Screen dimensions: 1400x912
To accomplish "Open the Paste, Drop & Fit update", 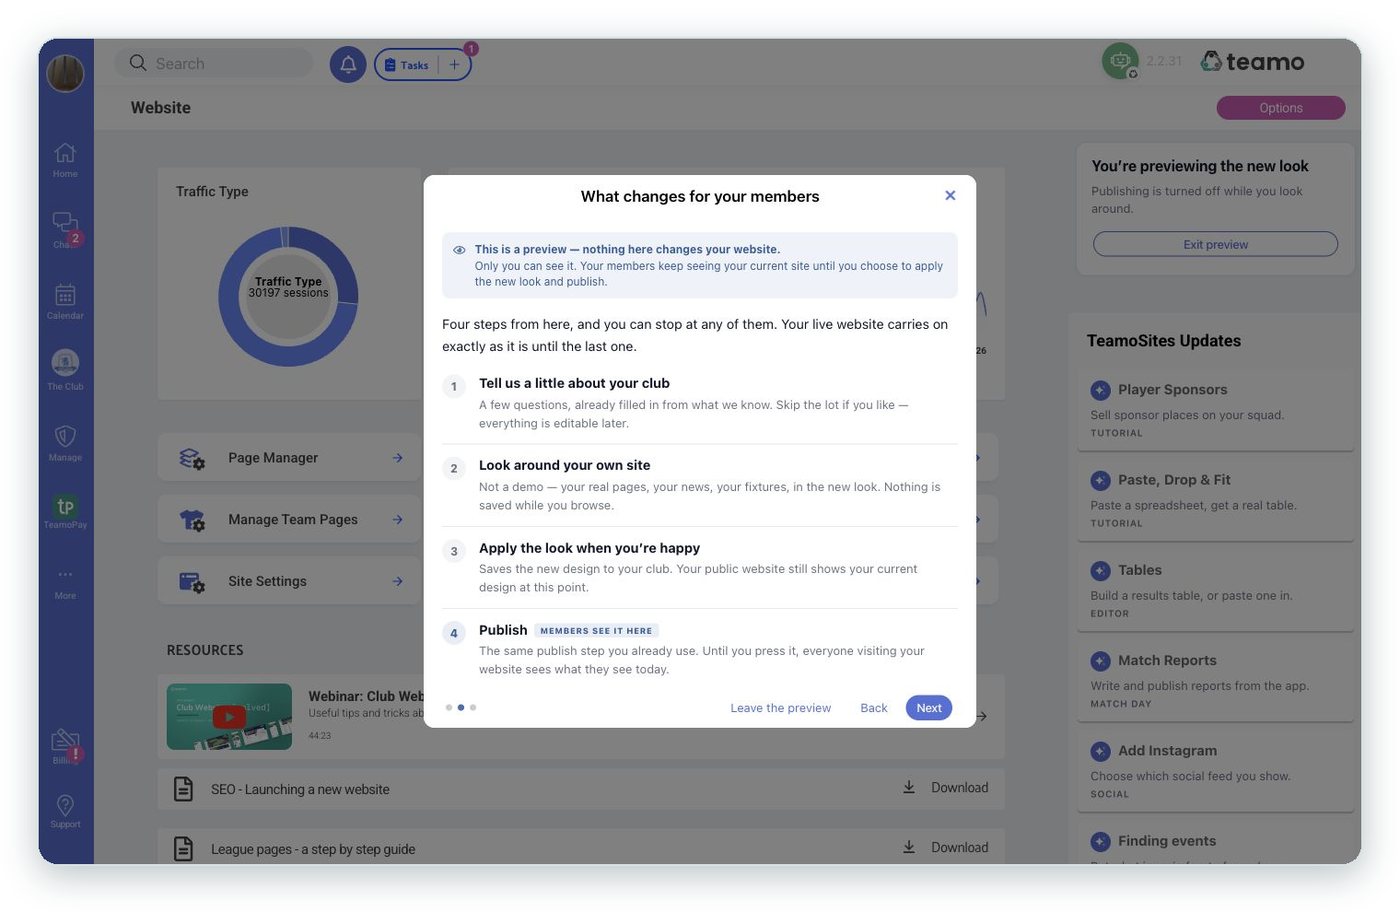I will [x=1215, y=500].
